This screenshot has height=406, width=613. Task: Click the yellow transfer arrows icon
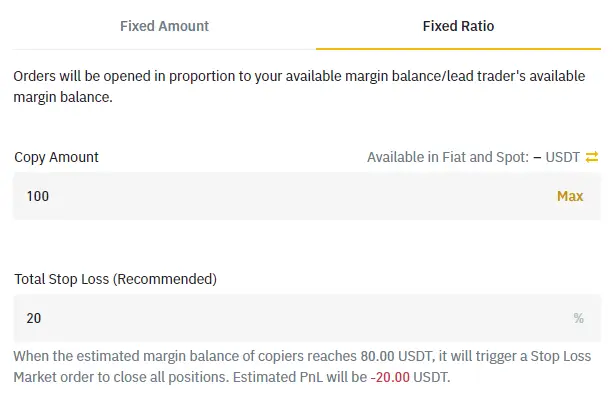pos(592,157)
